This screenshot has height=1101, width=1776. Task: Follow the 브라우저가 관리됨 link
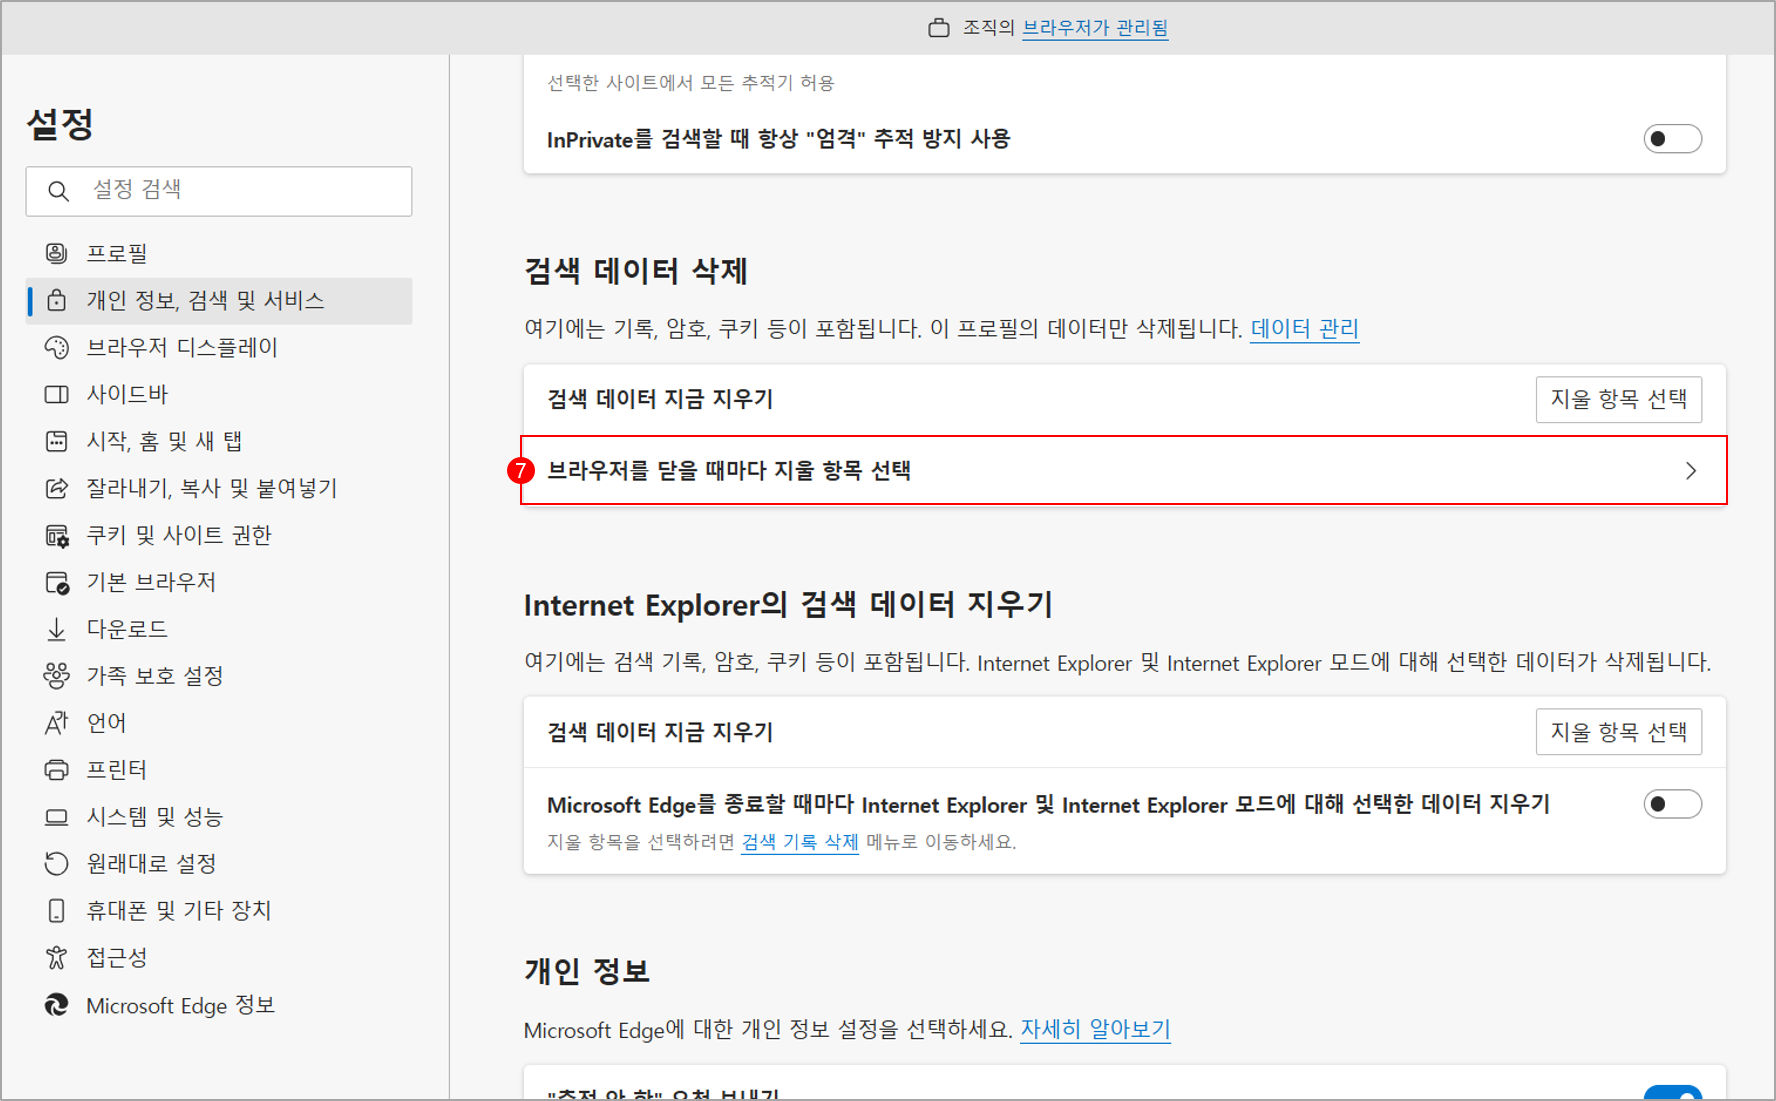click(x=1094, y=28)
